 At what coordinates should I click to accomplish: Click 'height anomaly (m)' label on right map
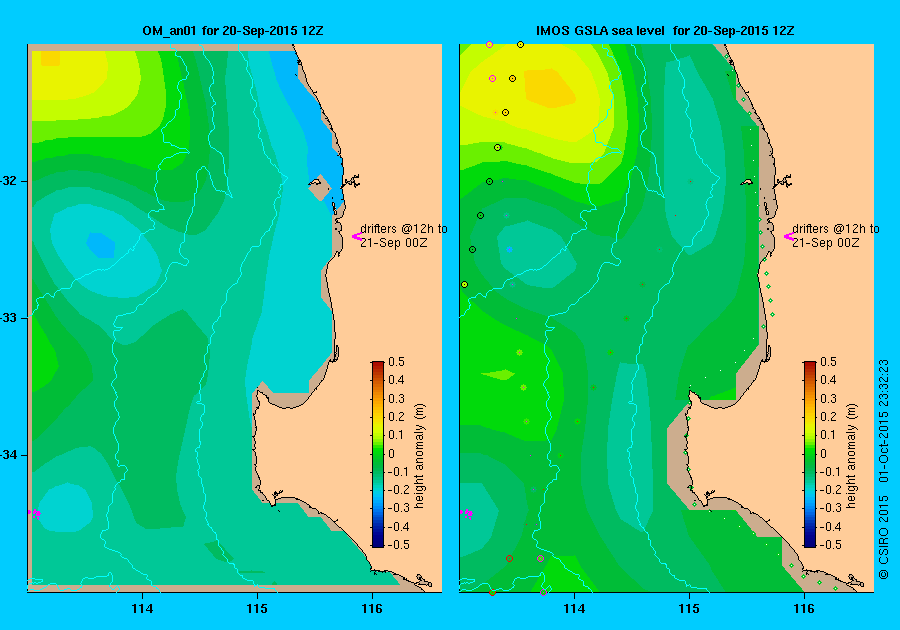(852, 455)
